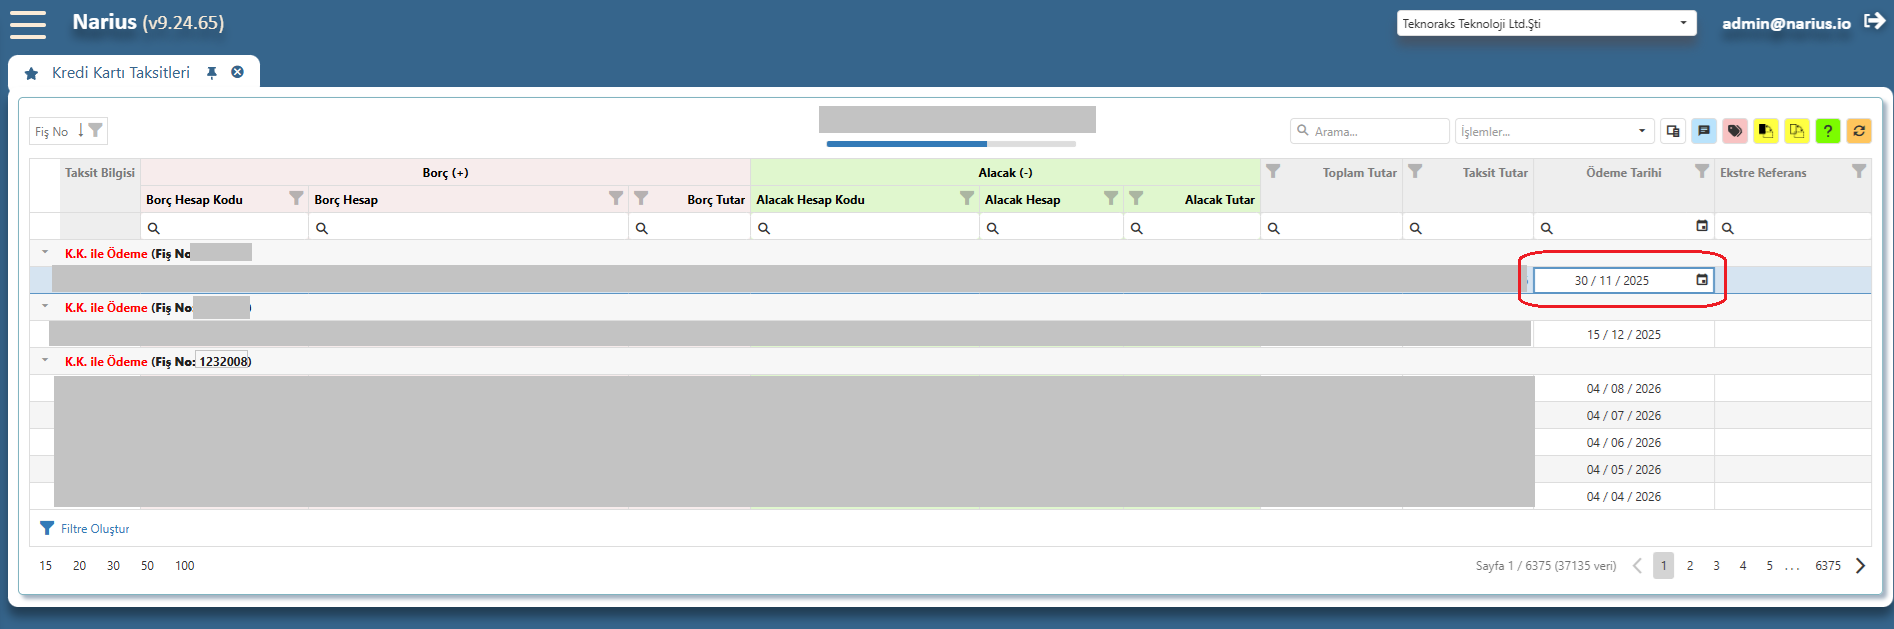The height and width of the screenshot is (629, 1894).
Task: Open filter for Alacak Tutar column
Action: [x=1136, y=198]
